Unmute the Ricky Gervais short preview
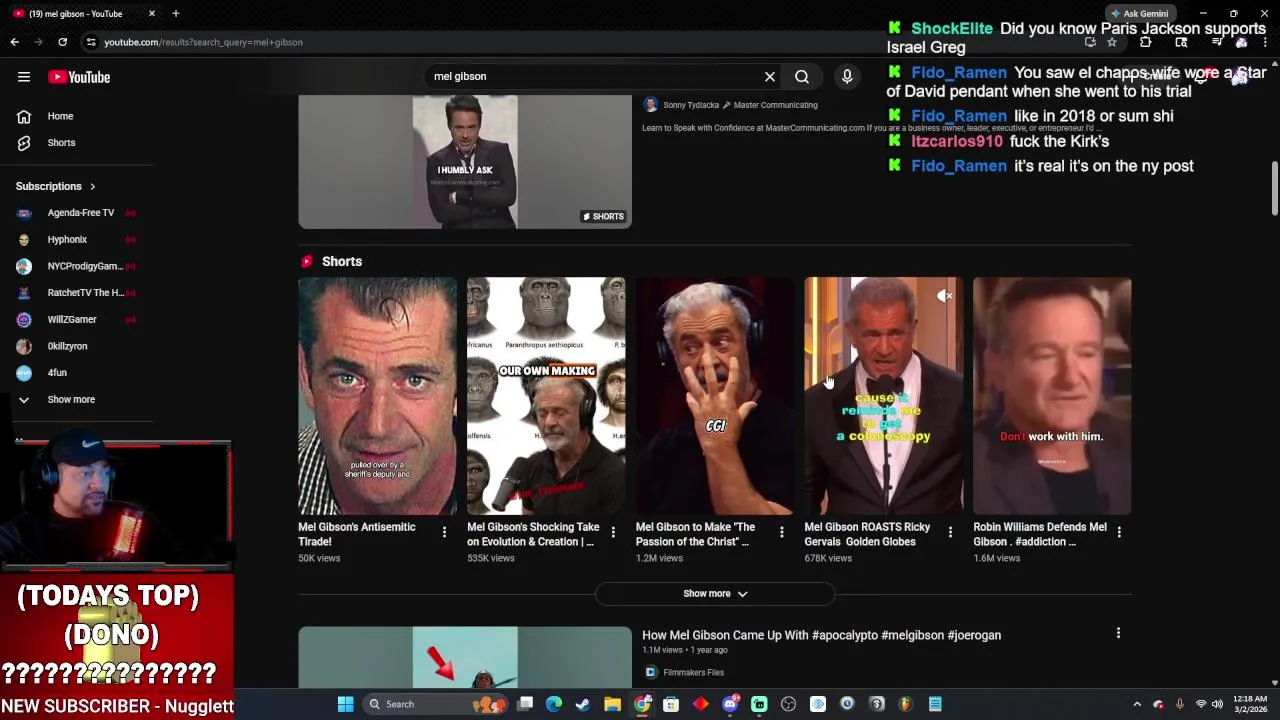The height and width of the screenshot is (720, 1280). tap(944, 296)
